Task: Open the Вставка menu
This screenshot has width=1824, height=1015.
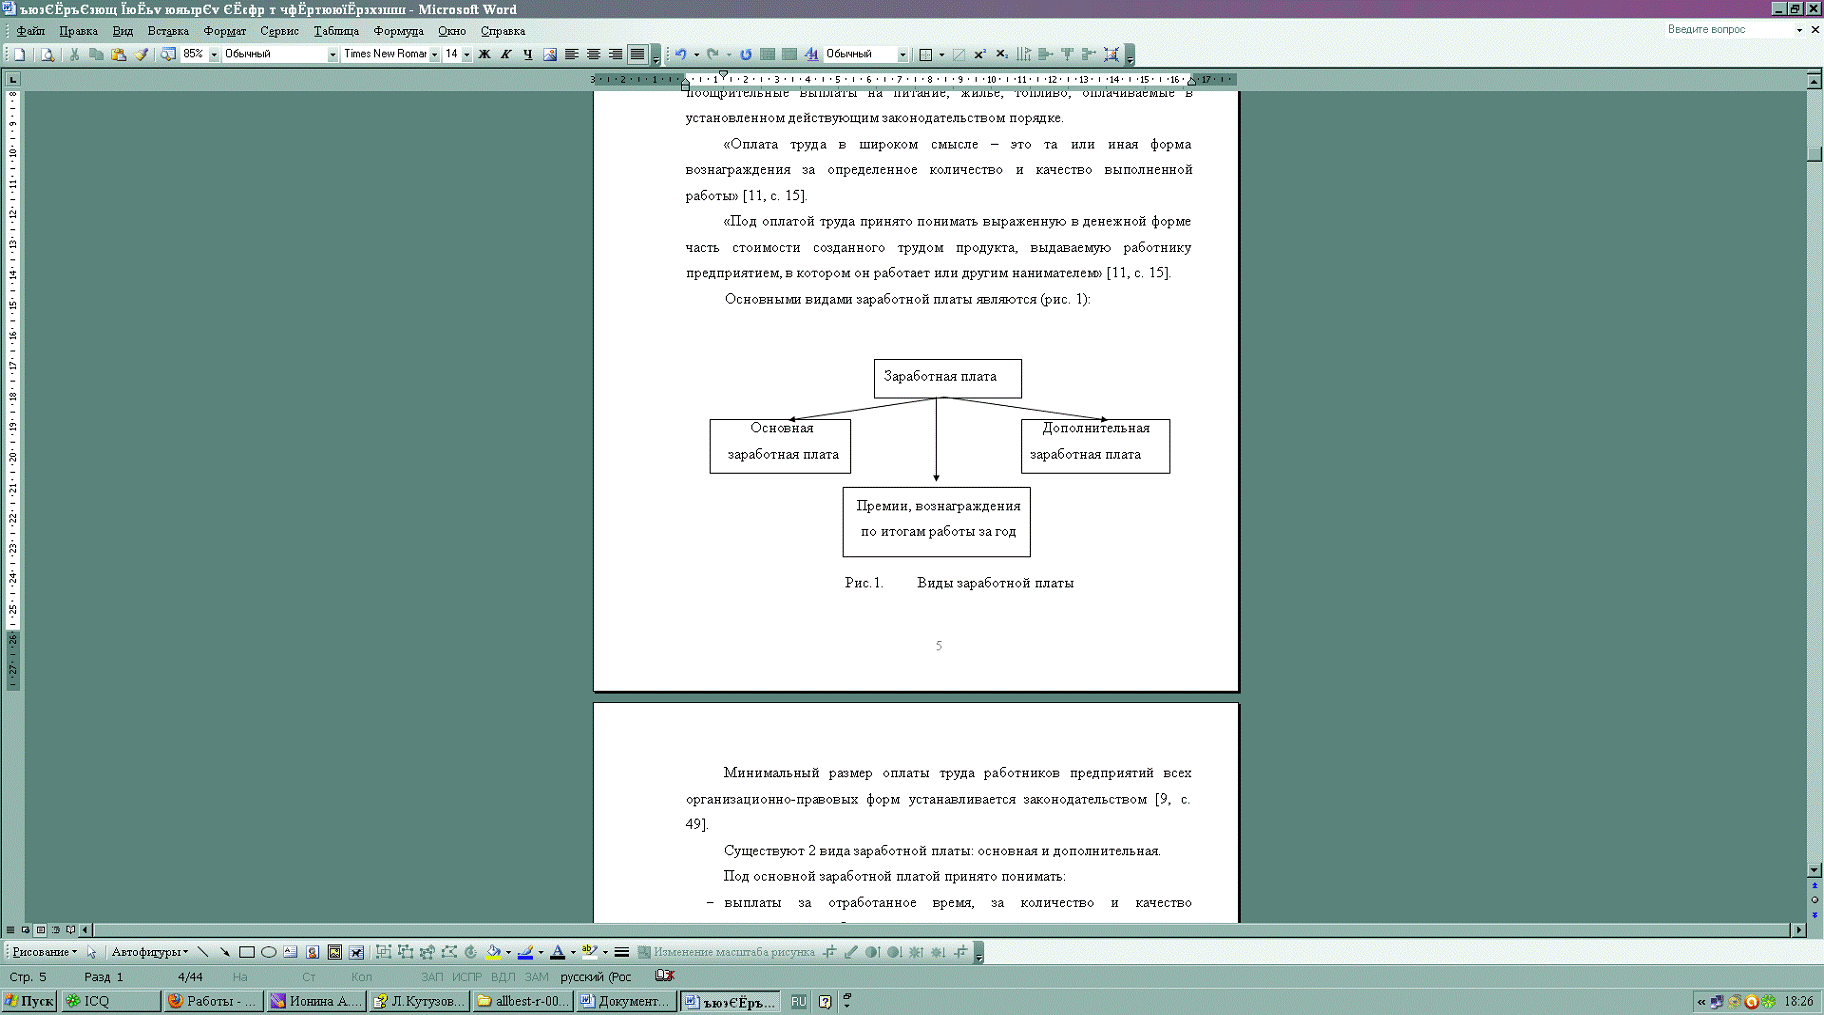Action: coord(168,31)
